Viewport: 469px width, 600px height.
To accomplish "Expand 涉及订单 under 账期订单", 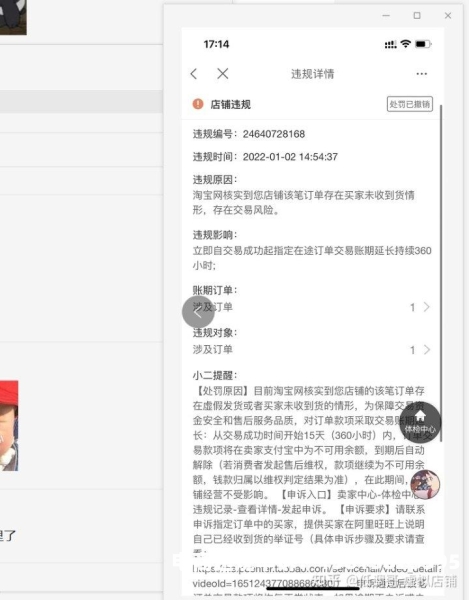I will point(311,307).
